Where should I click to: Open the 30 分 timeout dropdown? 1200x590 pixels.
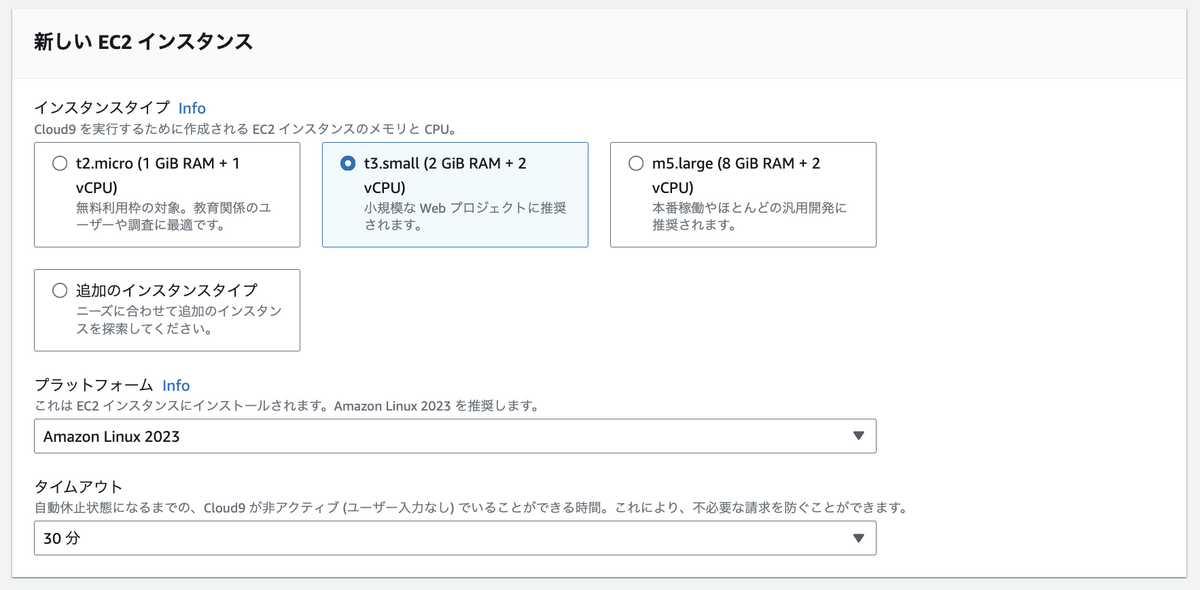[455, 538]
